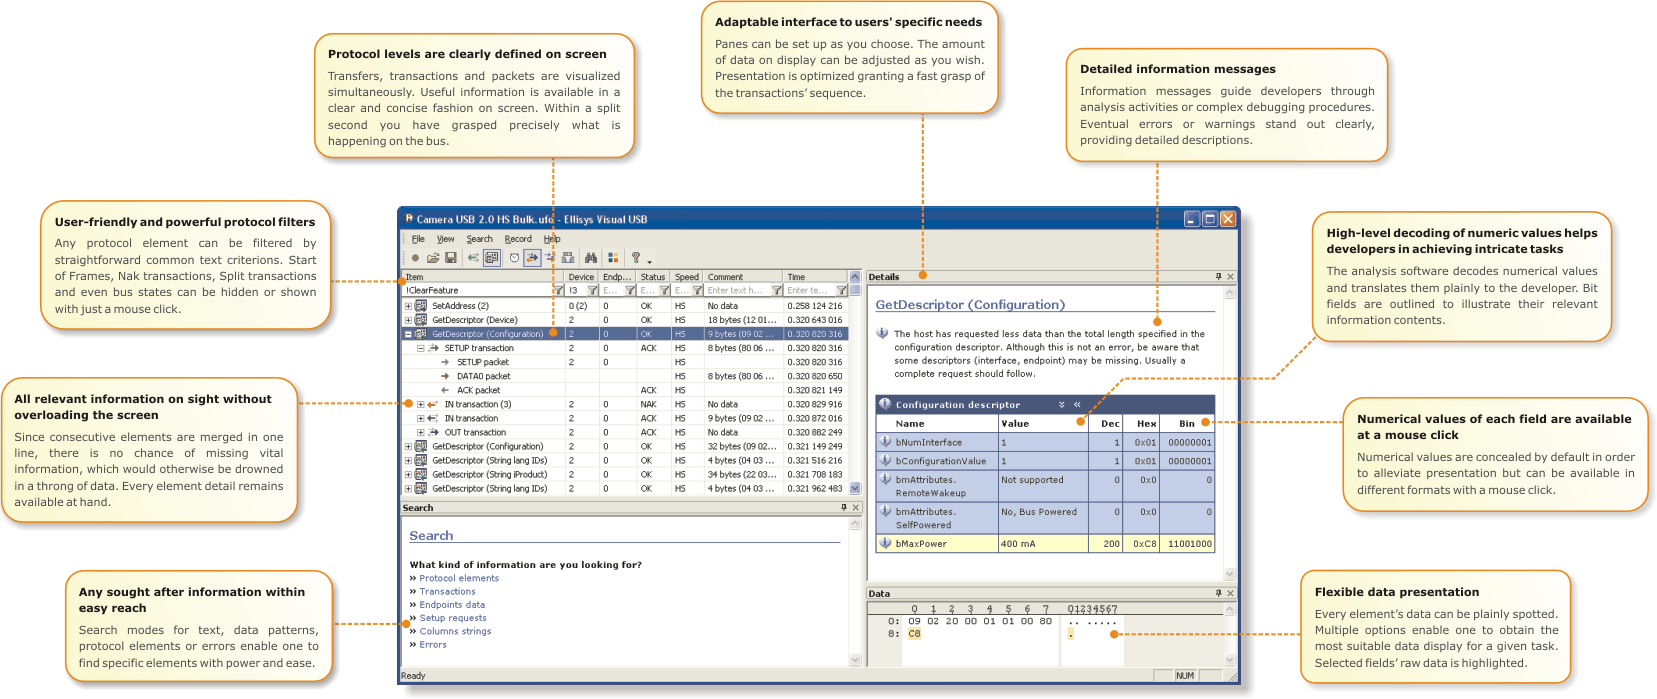This screenshot has height=699, width=1657.
Task: Click the question mark Help icon
Action: (x=635, y=258)
